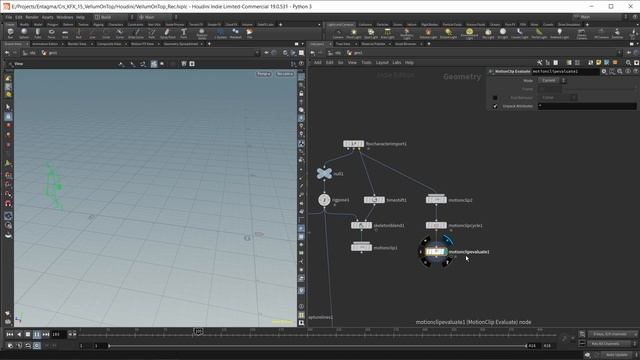The width and height of the screenshot is (640, 360).
Task: Click the play backward button
Action: 19,334
